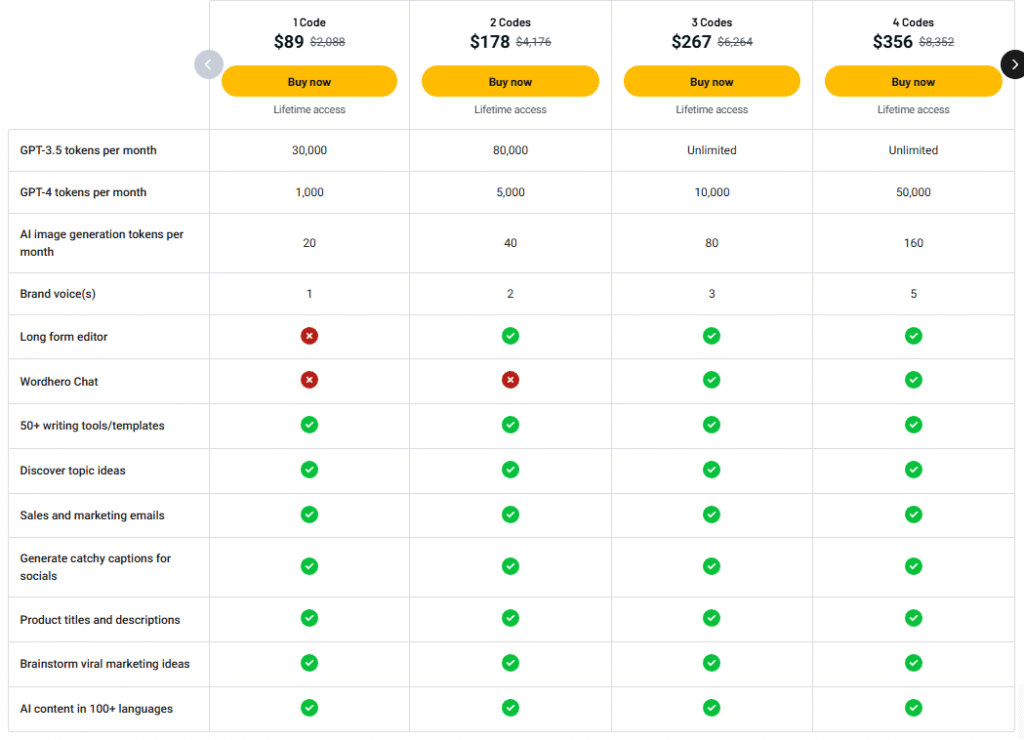Click check for Brainstorm viral marketing, 2 Codes
The image size is (1024, 740).
pyautogui.click(x=510, y=663)
